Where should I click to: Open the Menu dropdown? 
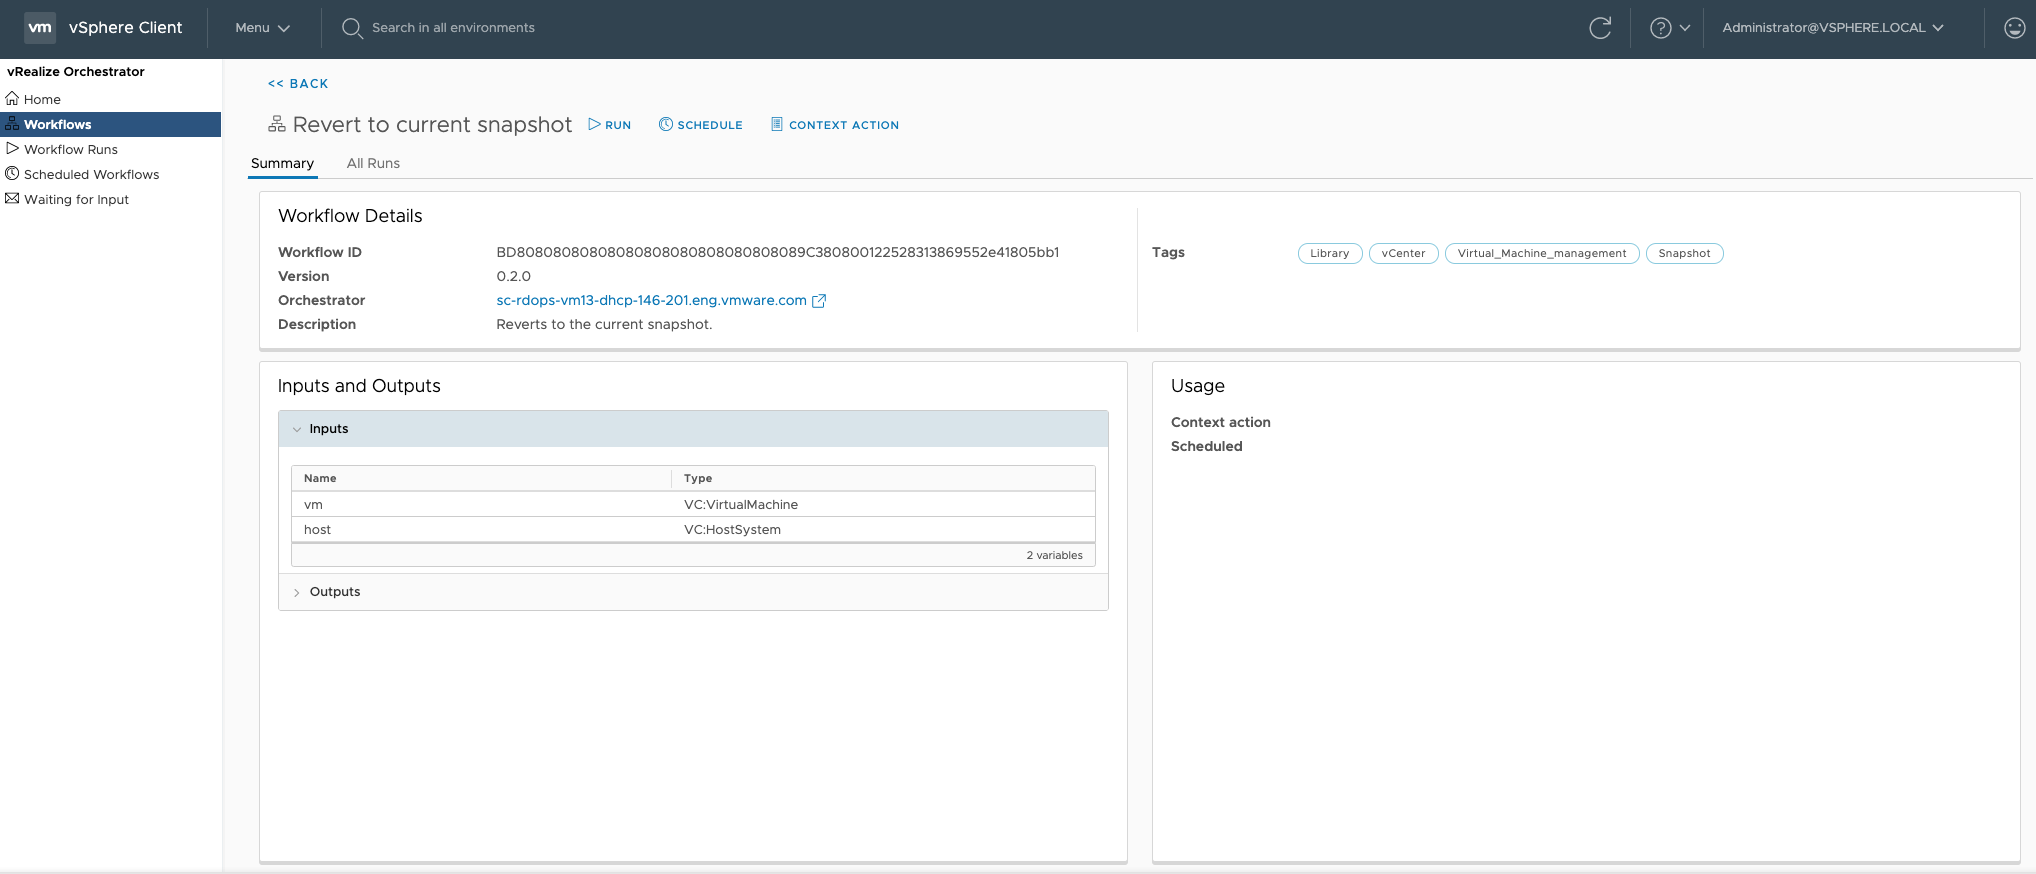262,28
